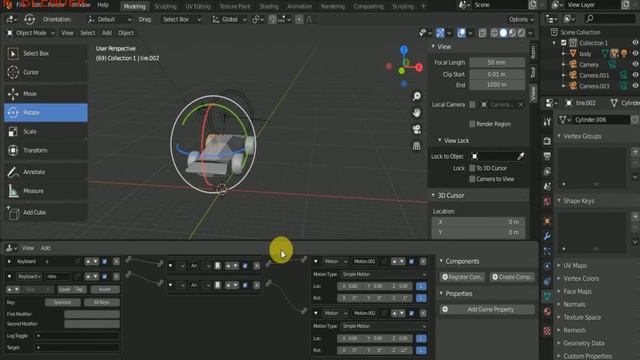
Task: Switch to the Sculpting workspace tab
Action: (x=165, y=6)
